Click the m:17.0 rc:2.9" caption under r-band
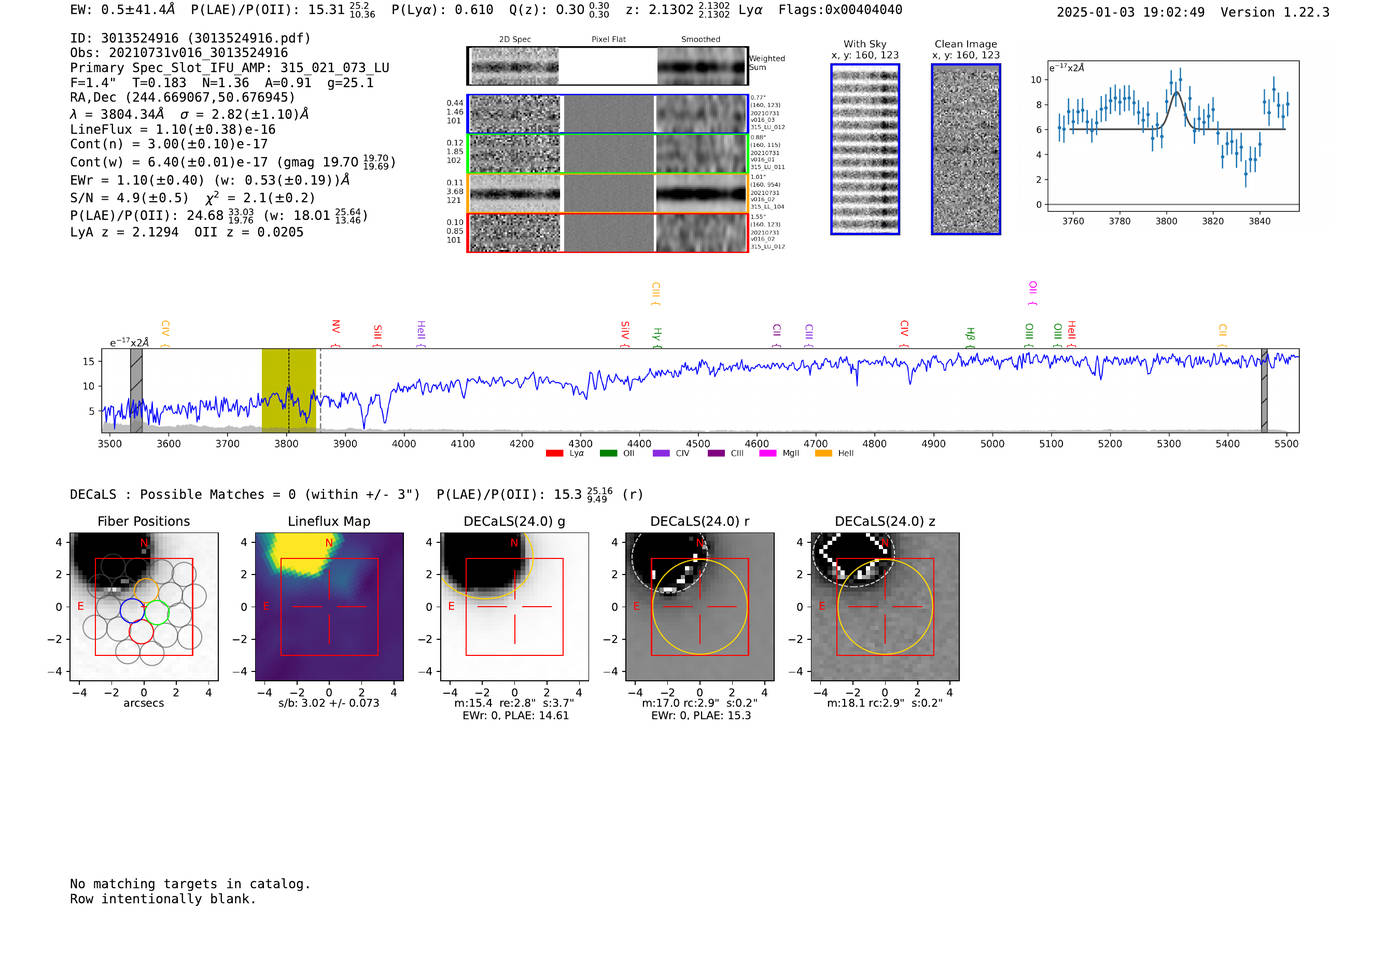Screen dimensions: 1400x953 pyautogui.click(x=699, y=703)
